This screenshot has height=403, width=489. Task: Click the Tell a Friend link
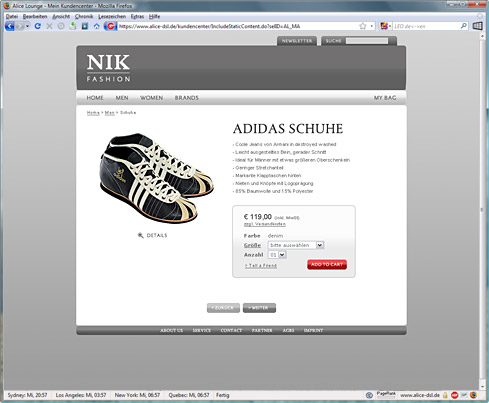[x=261, y=266]
